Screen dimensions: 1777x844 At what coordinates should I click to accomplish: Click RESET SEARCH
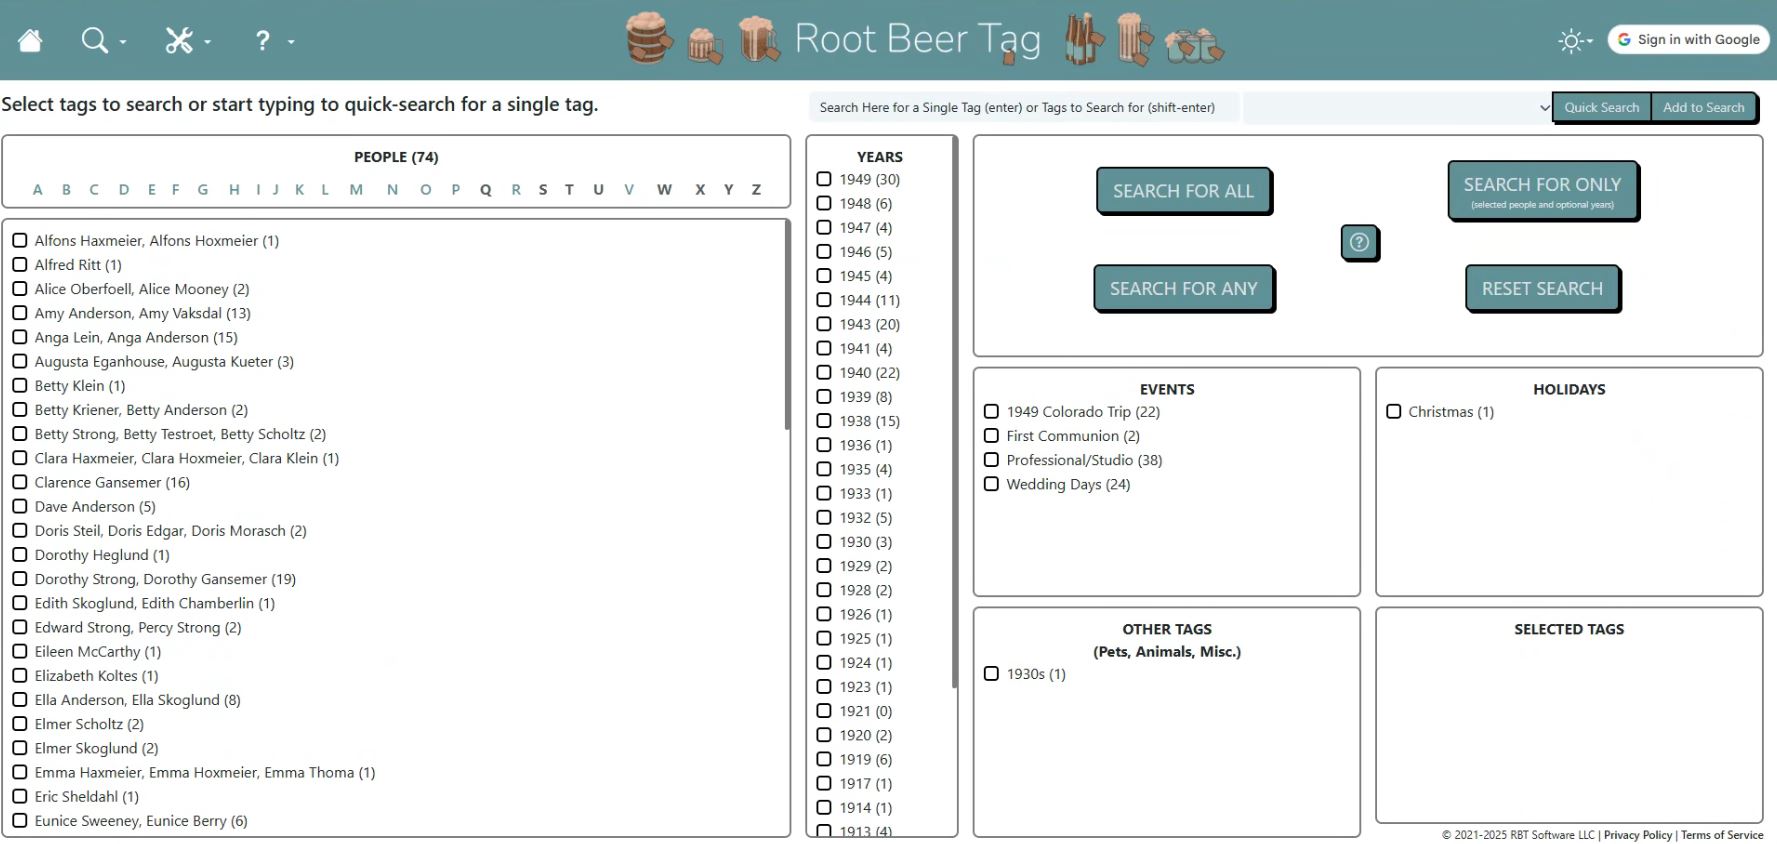pyautogui.click(x=1542, y=289)
